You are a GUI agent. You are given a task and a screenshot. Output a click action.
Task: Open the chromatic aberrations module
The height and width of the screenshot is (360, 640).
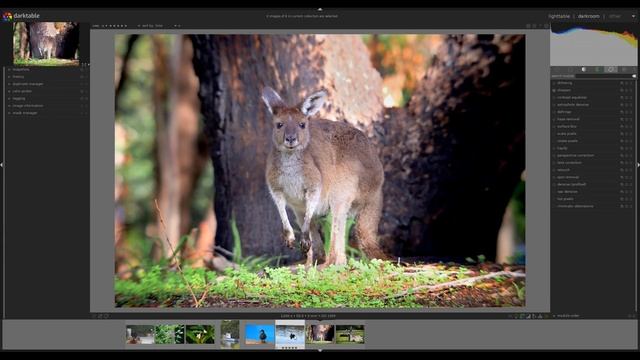pyautogui.click(x=576, y=206)
